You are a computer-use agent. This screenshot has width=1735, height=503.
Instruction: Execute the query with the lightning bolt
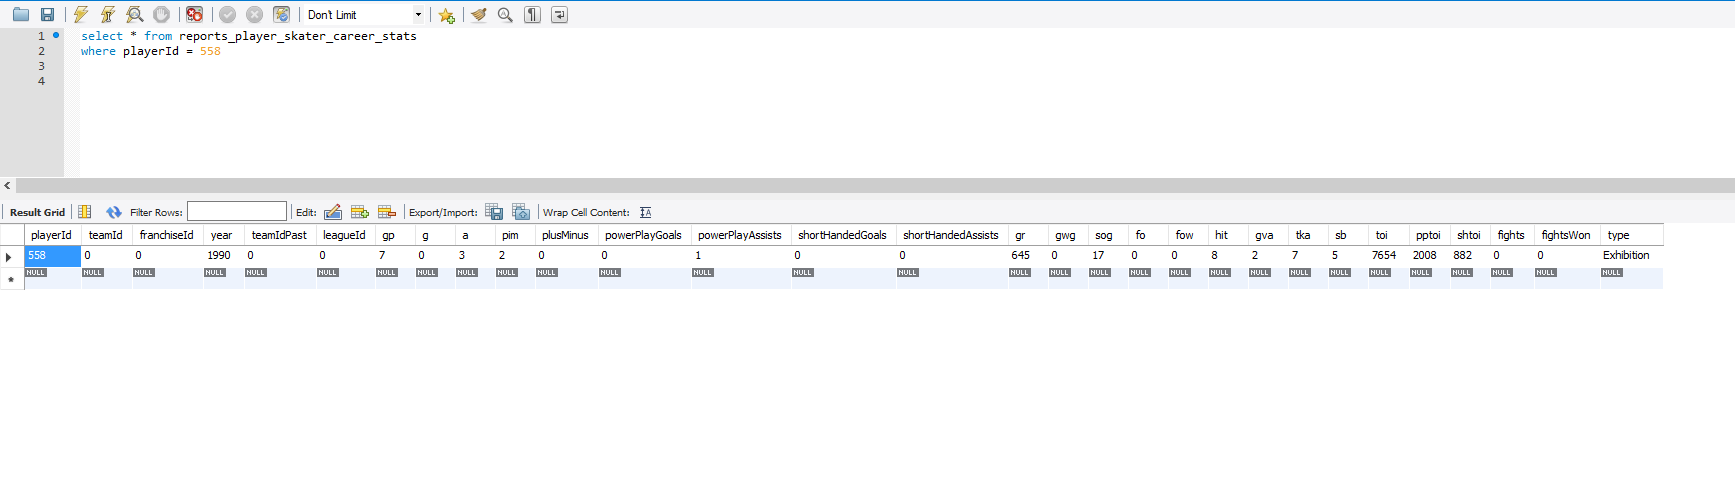coord(81,15)
